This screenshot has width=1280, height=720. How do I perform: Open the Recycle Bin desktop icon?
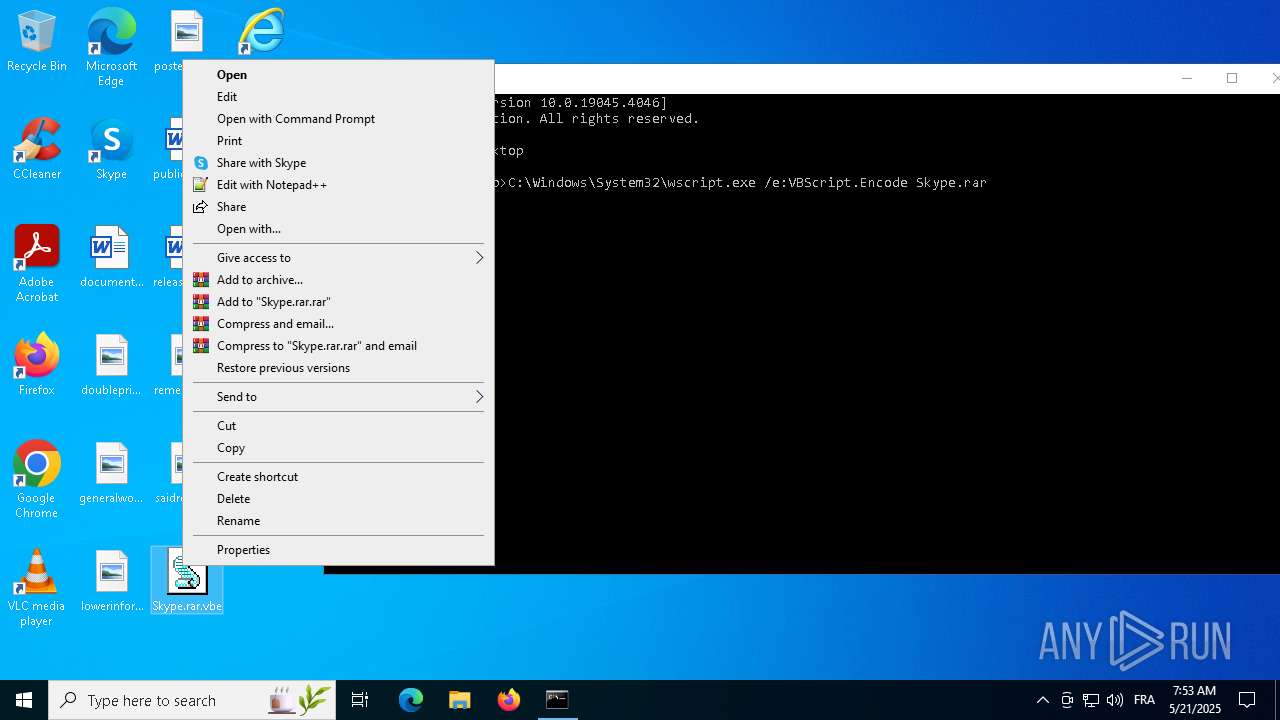point(37,42)
